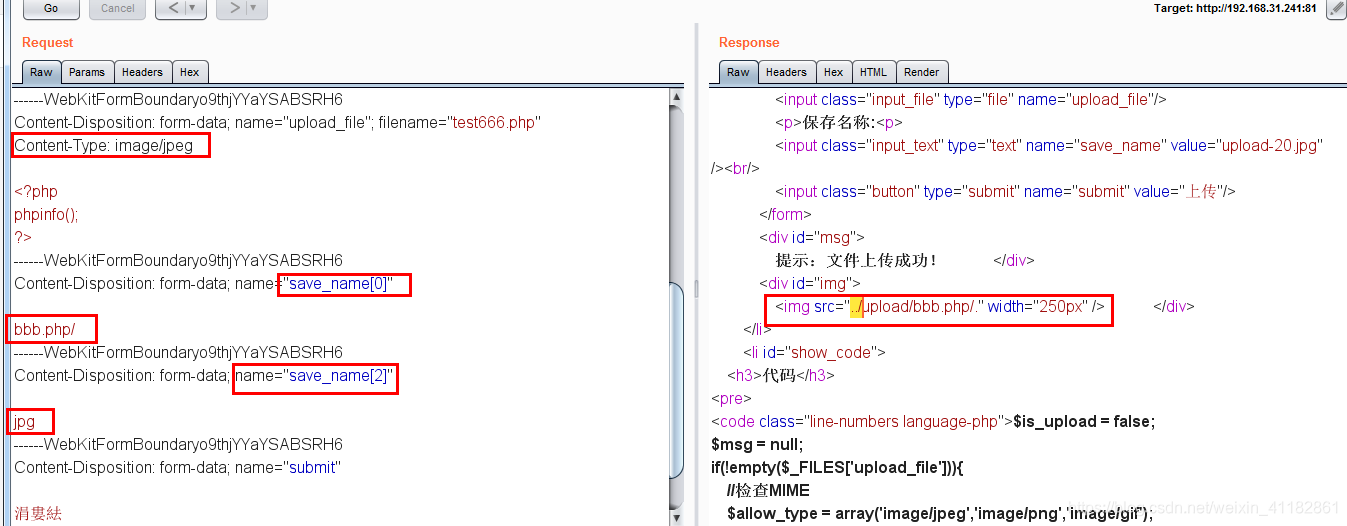The height and width of the screenshot is (526, 1347).
Task: Switch to the Request Hex tab
Action: tap(190, 72)
